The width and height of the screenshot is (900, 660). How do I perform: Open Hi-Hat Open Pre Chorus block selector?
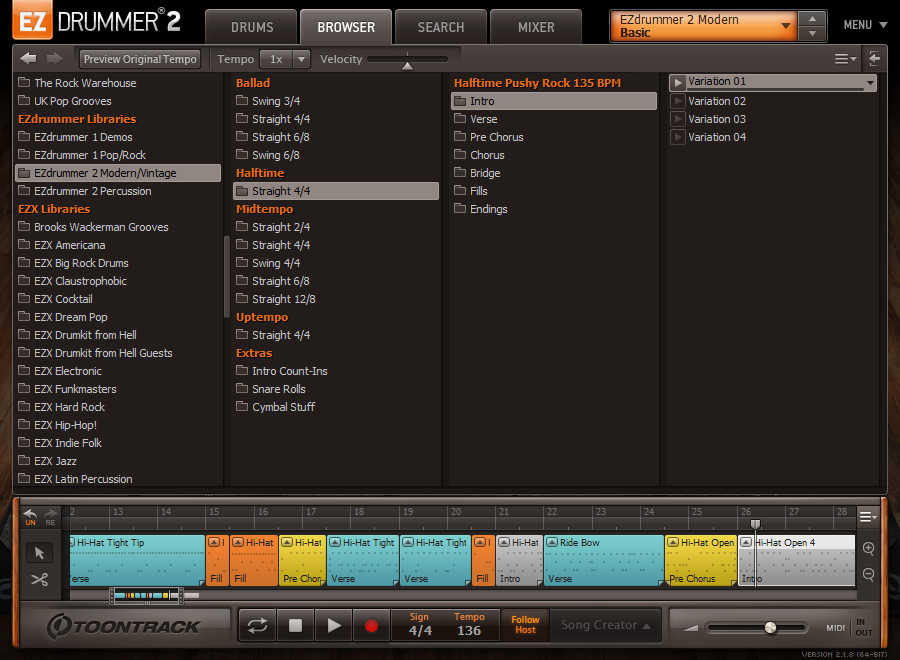673,542
